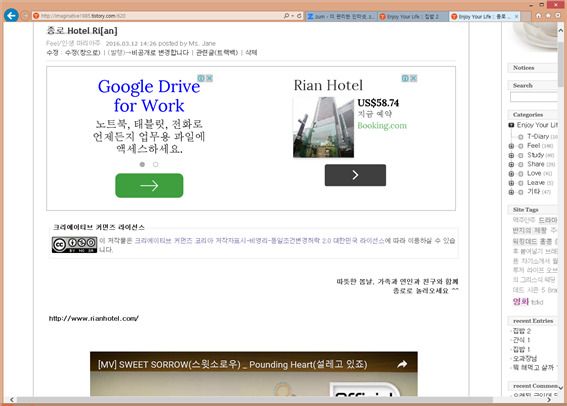Expand the Feel category plus icon

511,146
